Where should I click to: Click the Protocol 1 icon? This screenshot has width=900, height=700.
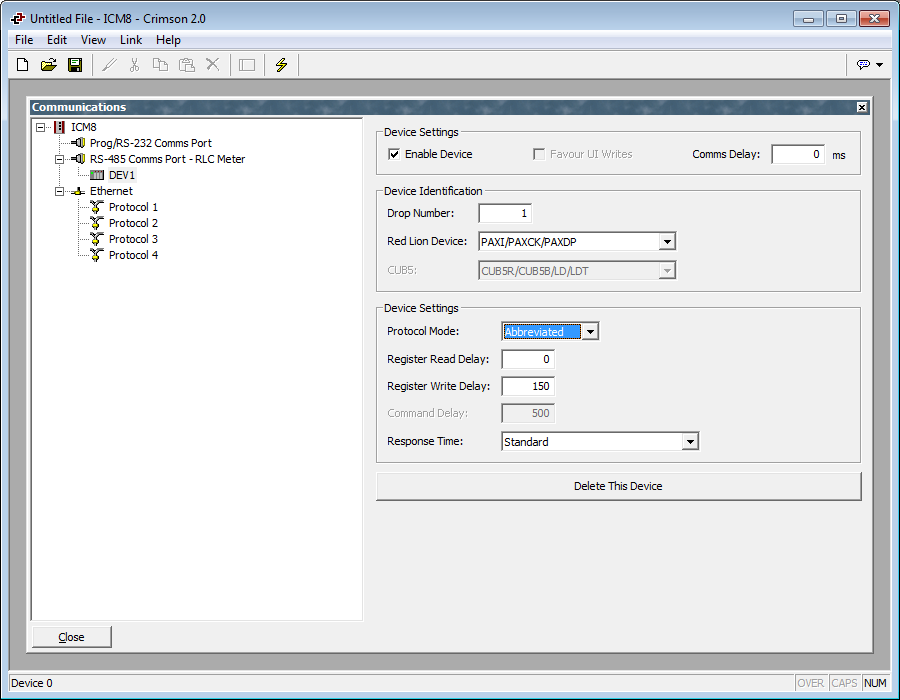point(97,207)
